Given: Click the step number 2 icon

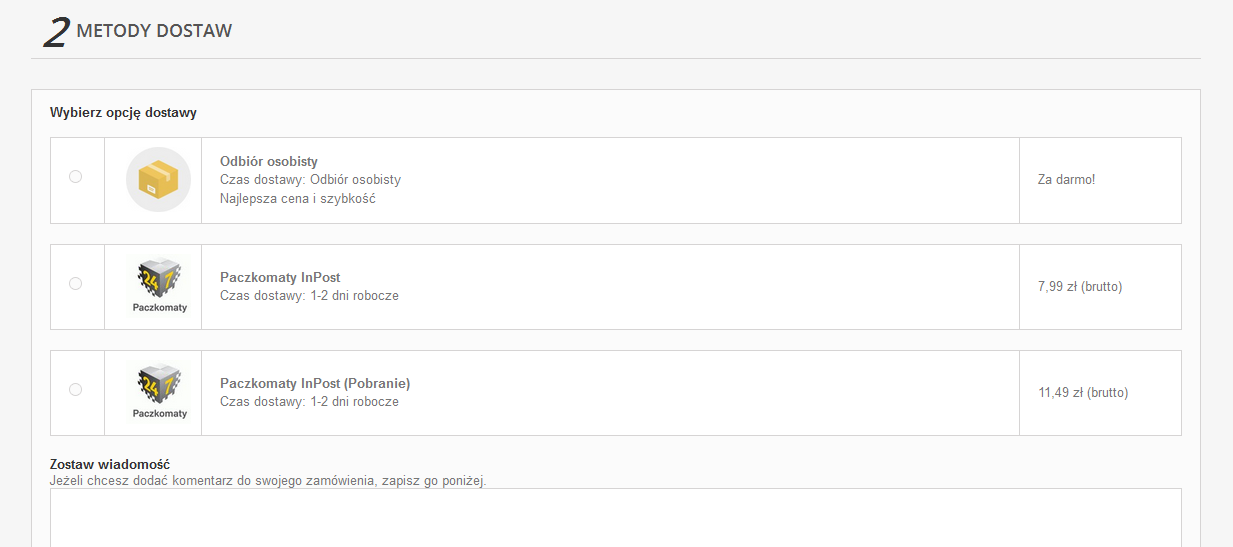Looking at the screenshot, I should click(56, 32).
